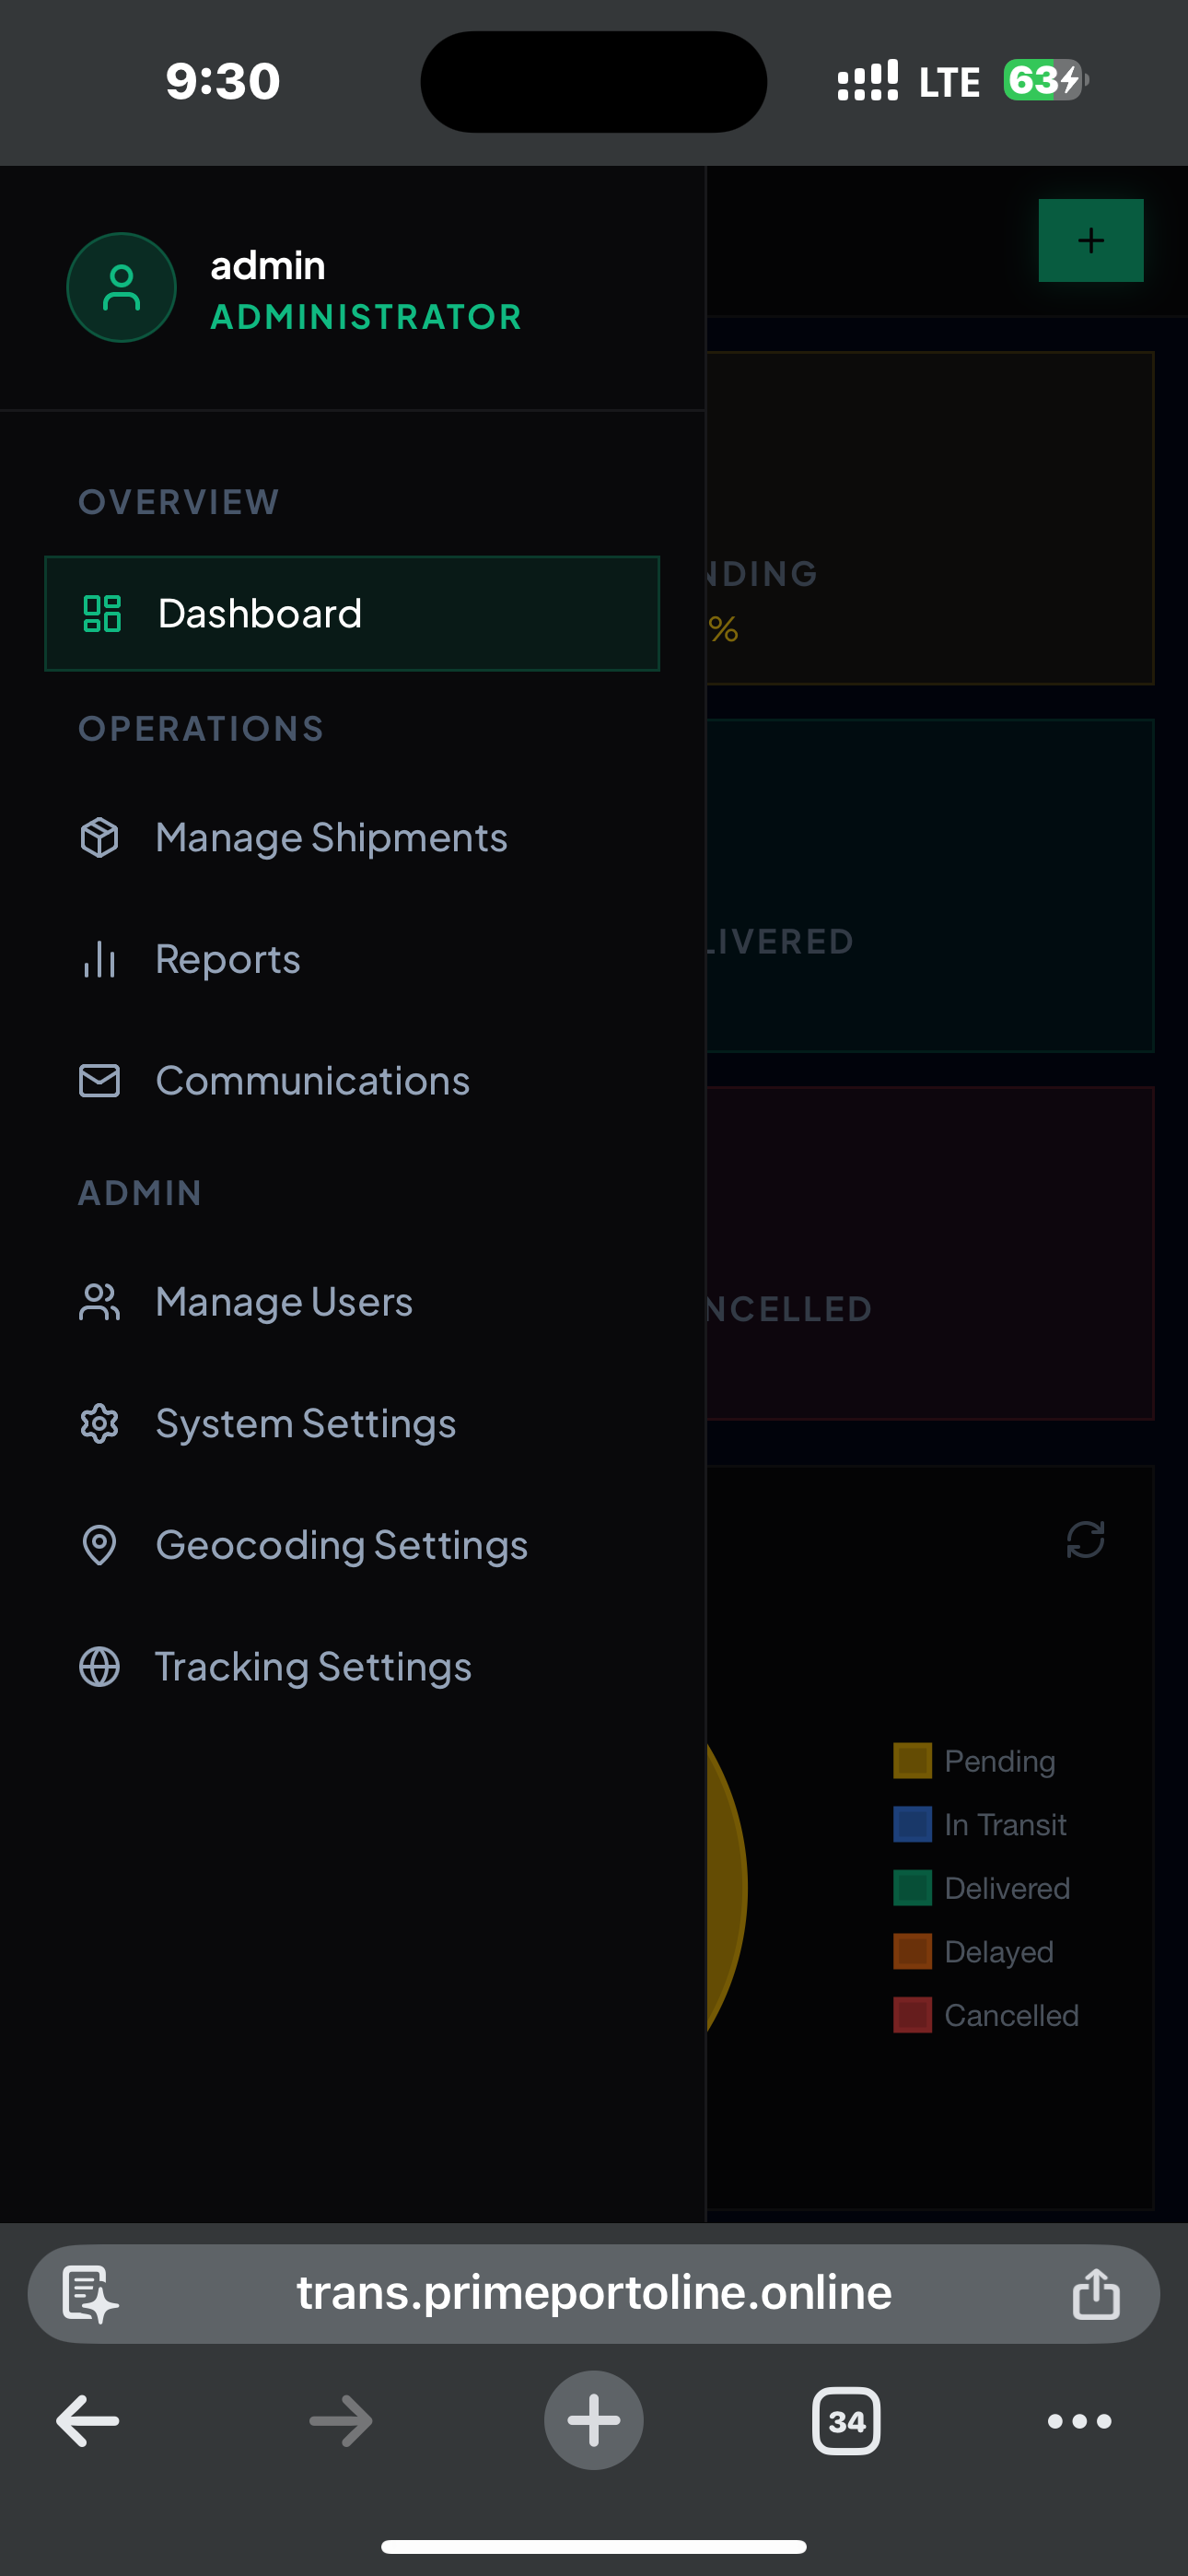This screenshot has height=2576, width=1188.
Task: Click the System Settings gear icon
Action: pyautogui.click(x=99, y=1423)
